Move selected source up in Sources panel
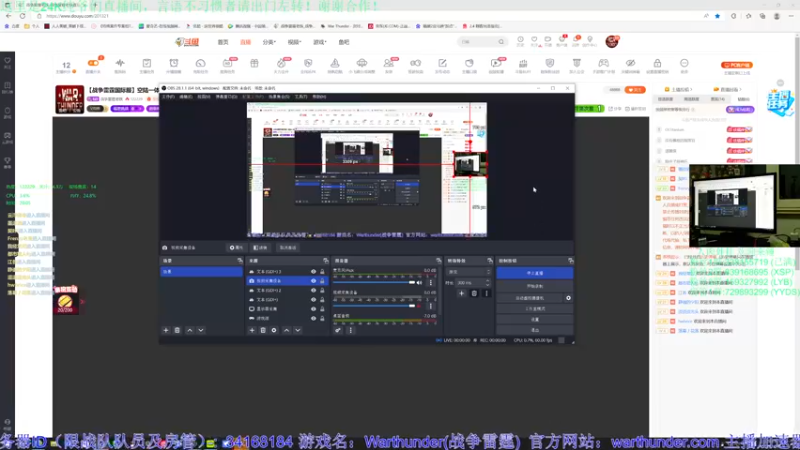This screenshot has width=800, height=450. click(x=287, y=331)
